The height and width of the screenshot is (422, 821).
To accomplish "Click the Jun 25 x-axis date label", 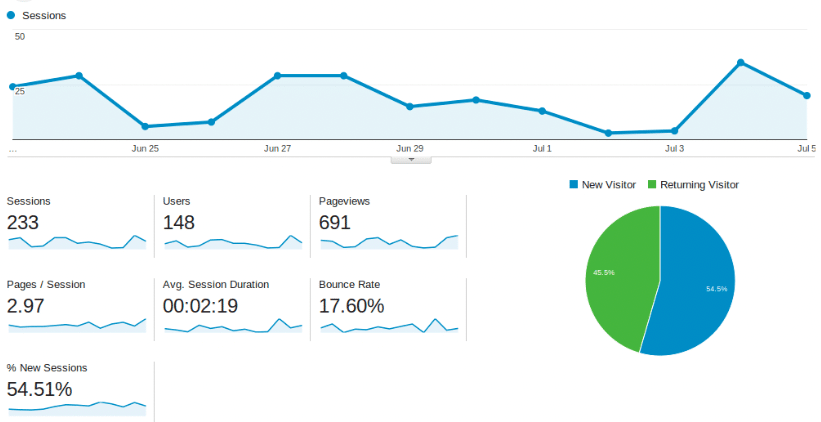I will click(145, 148).
